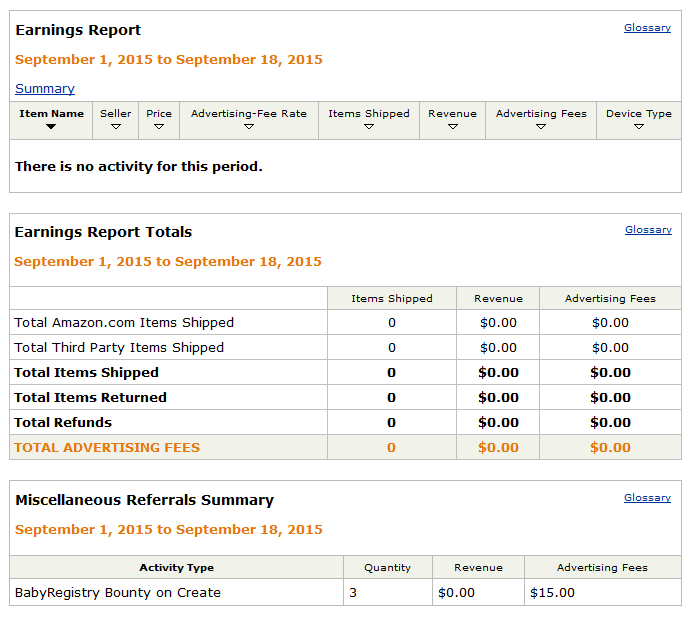This screenshot has width=692, height=621.
Task: Click Revenue sort arrow in Earnings Report header
Action: [453, 127]
